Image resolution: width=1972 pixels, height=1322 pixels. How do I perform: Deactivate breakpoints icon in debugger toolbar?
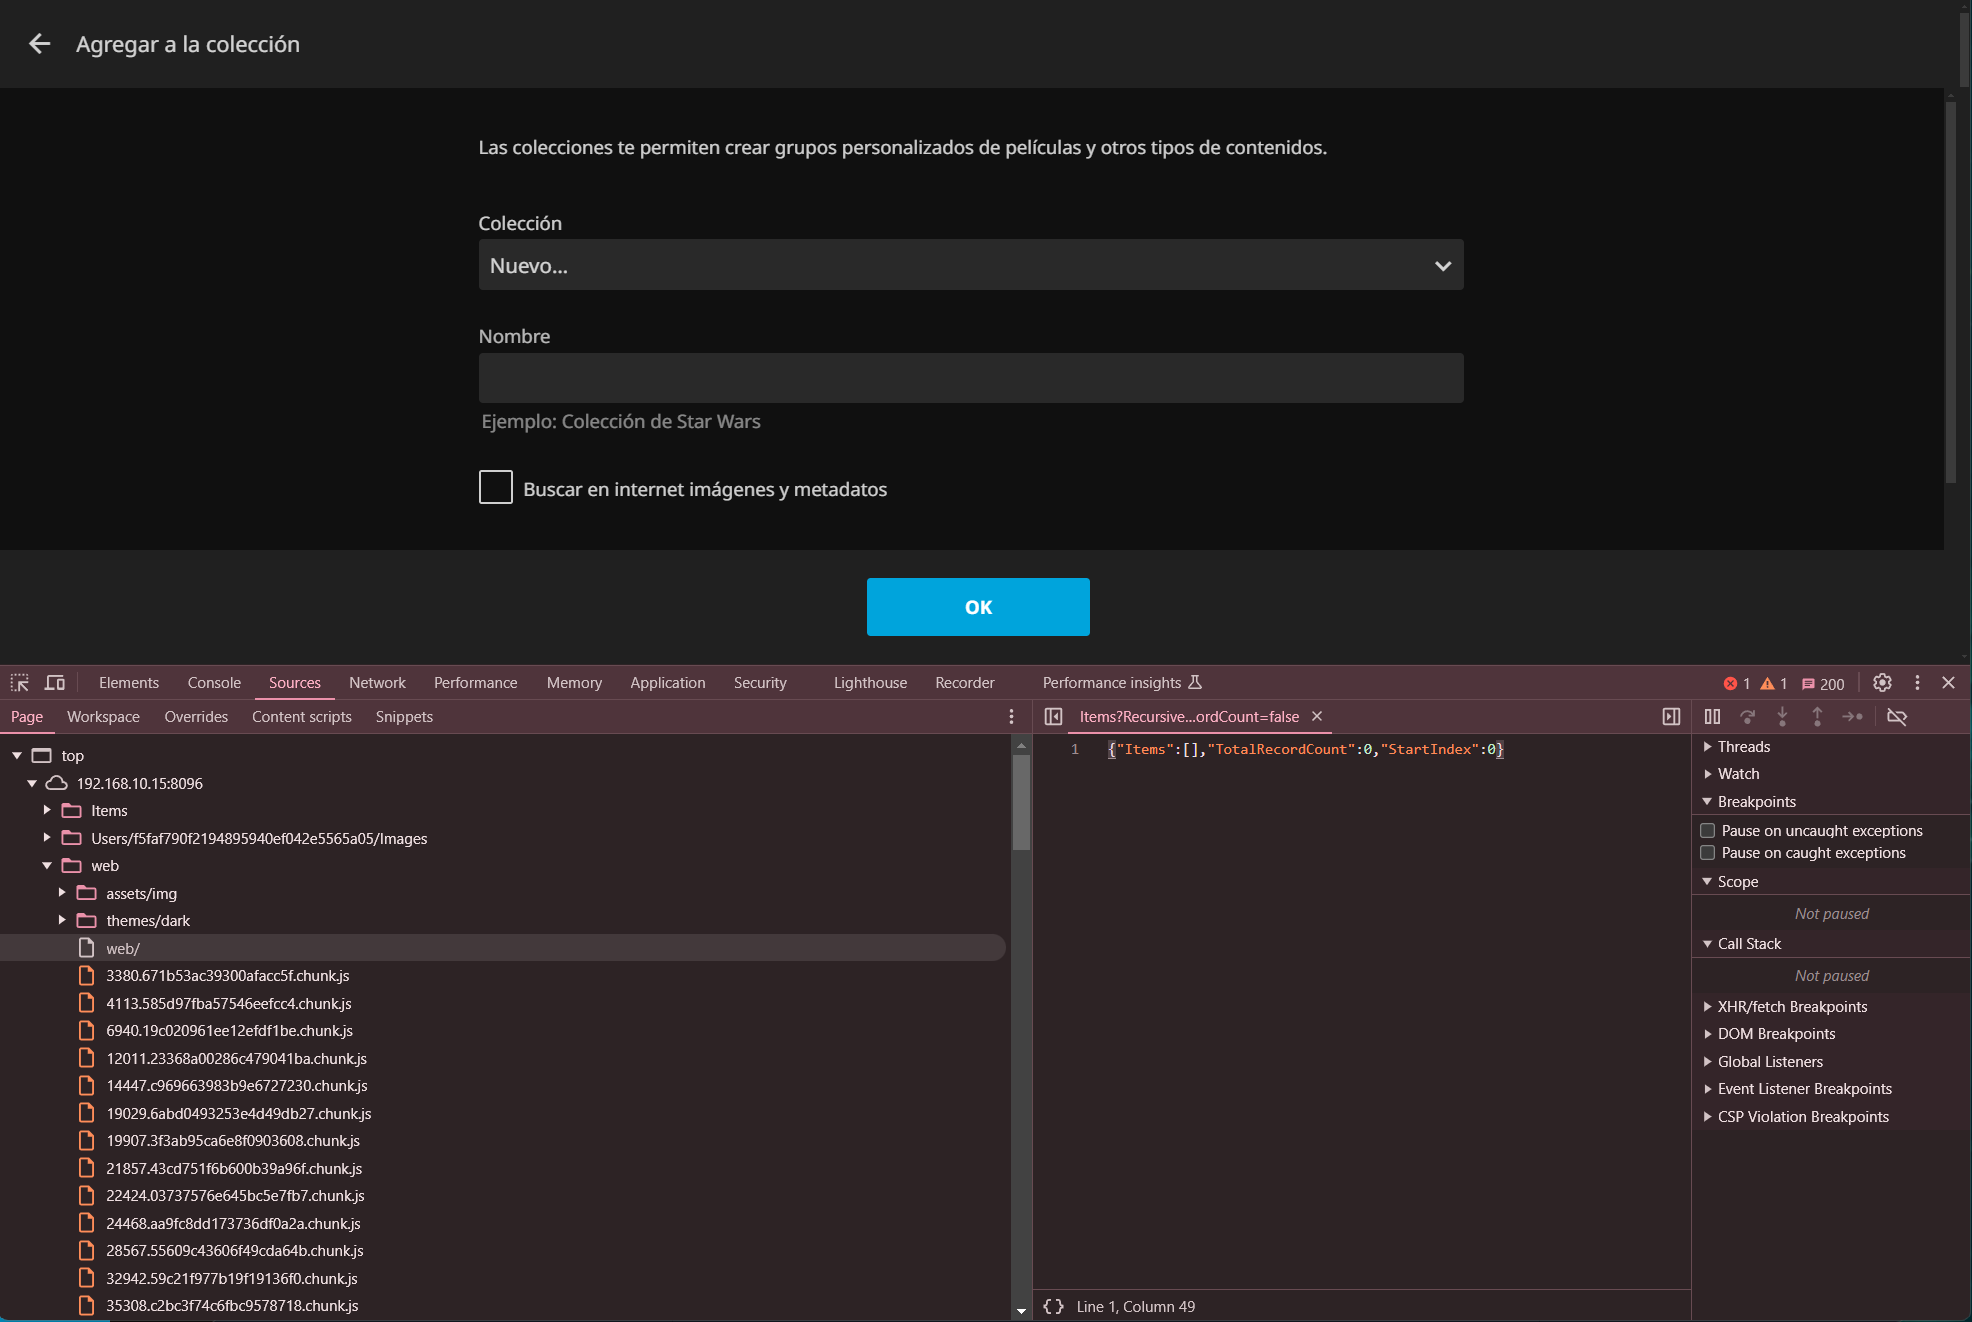(x=1896, y=717)
